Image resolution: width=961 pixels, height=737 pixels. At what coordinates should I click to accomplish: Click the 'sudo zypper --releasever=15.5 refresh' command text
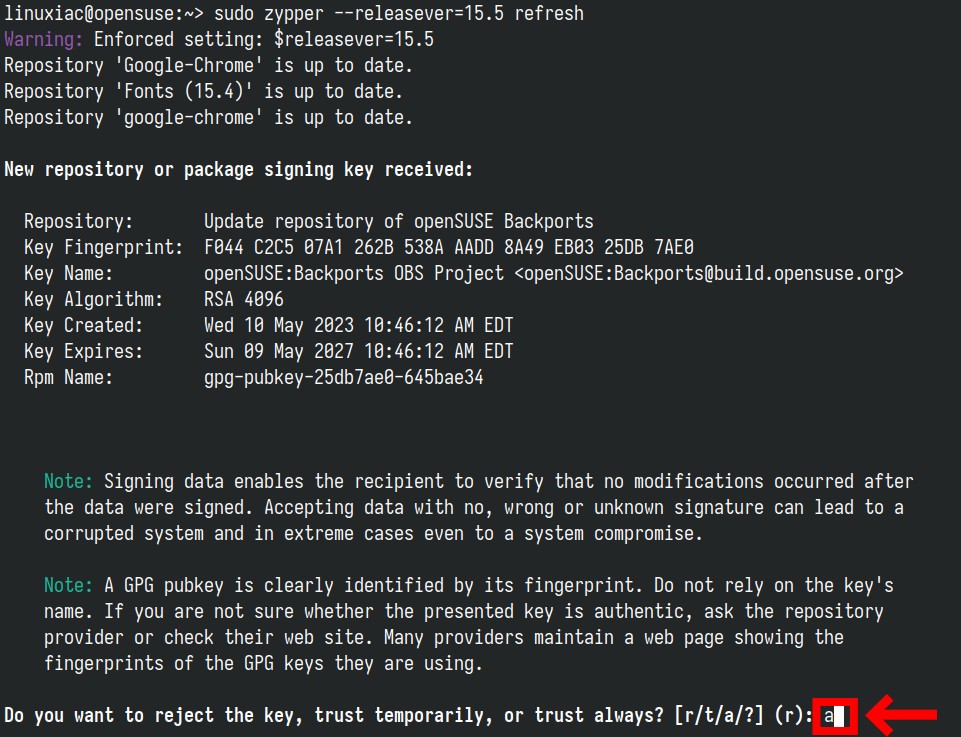pyautogui.click(x=398, y=13)
